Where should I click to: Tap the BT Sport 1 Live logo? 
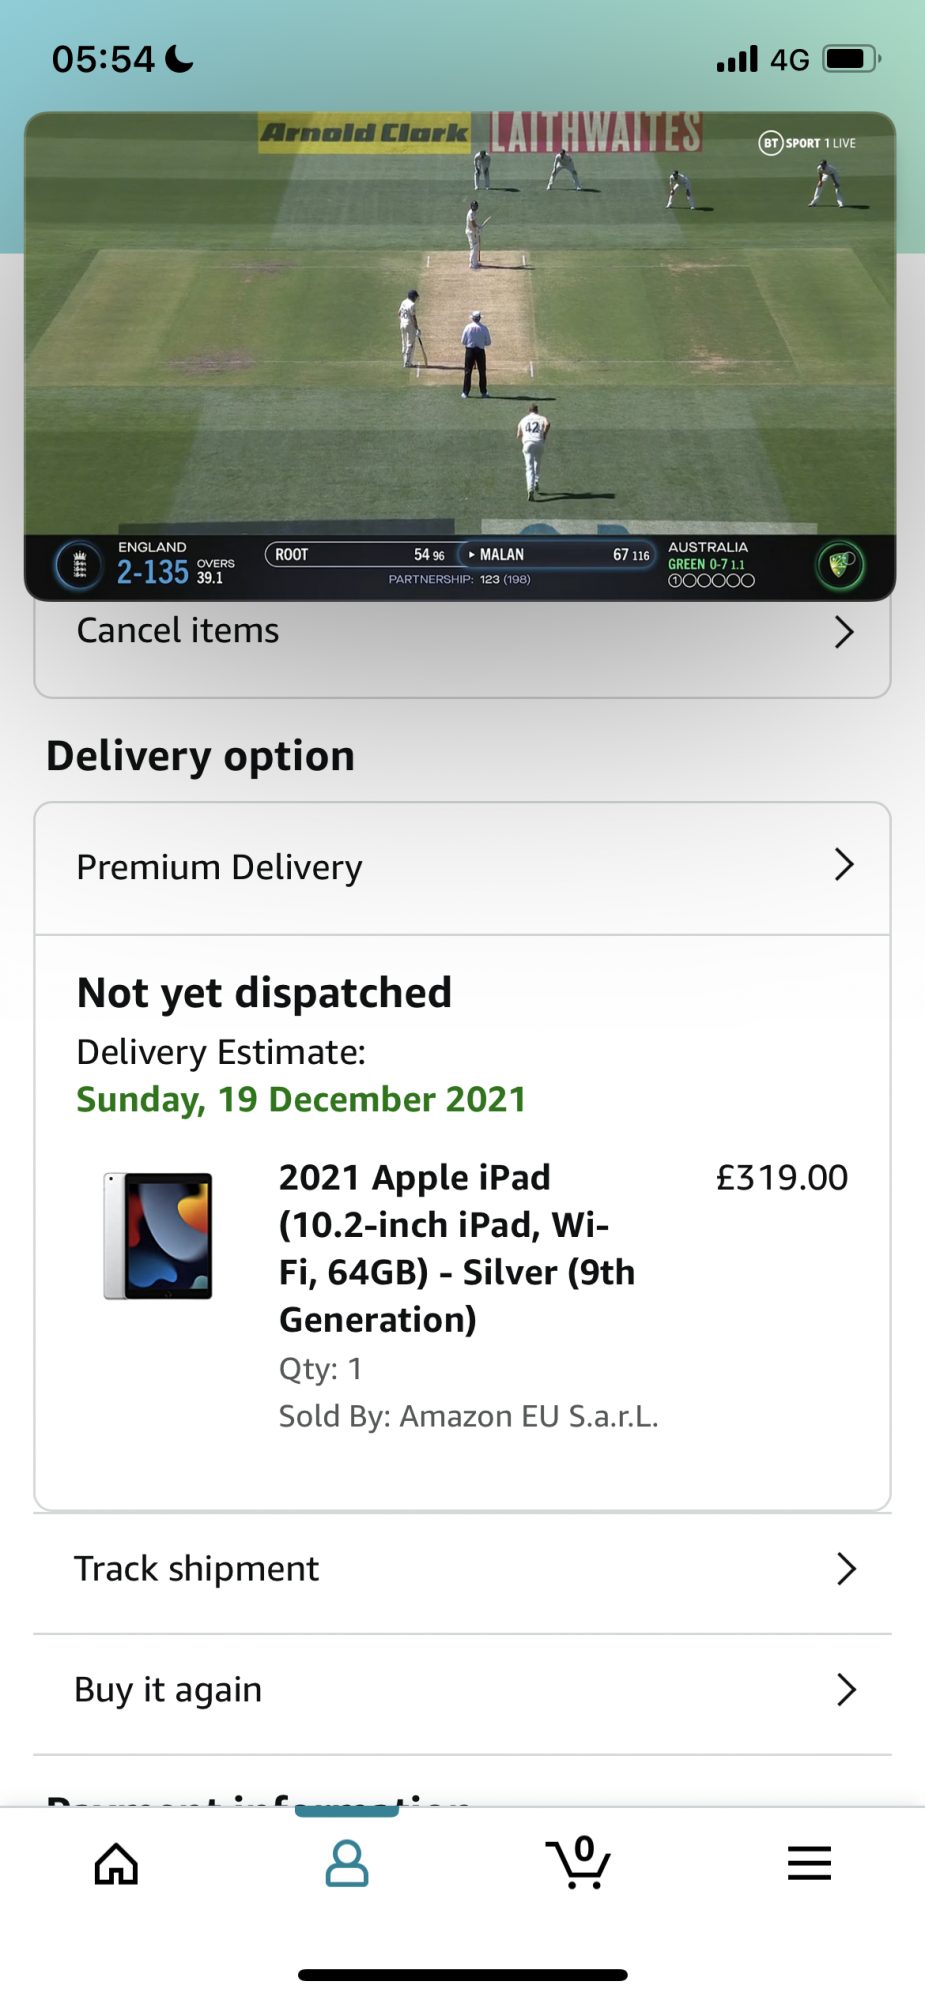coord(807,143)
